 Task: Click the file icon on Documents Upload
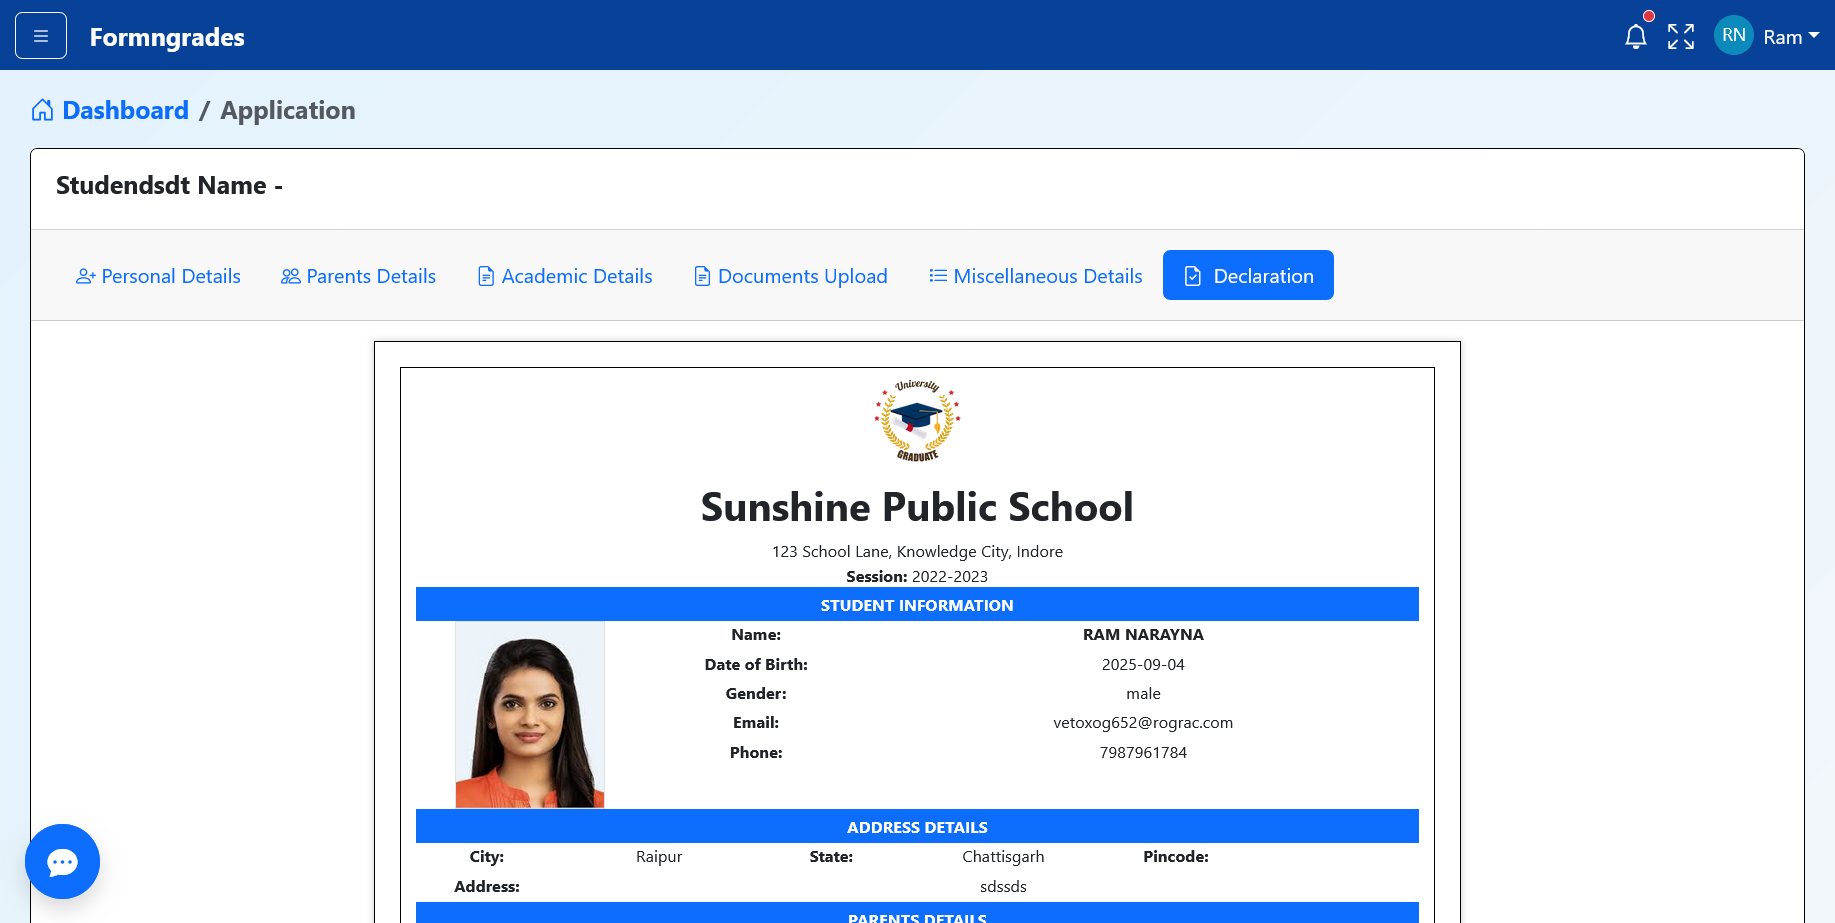[701, 276]
